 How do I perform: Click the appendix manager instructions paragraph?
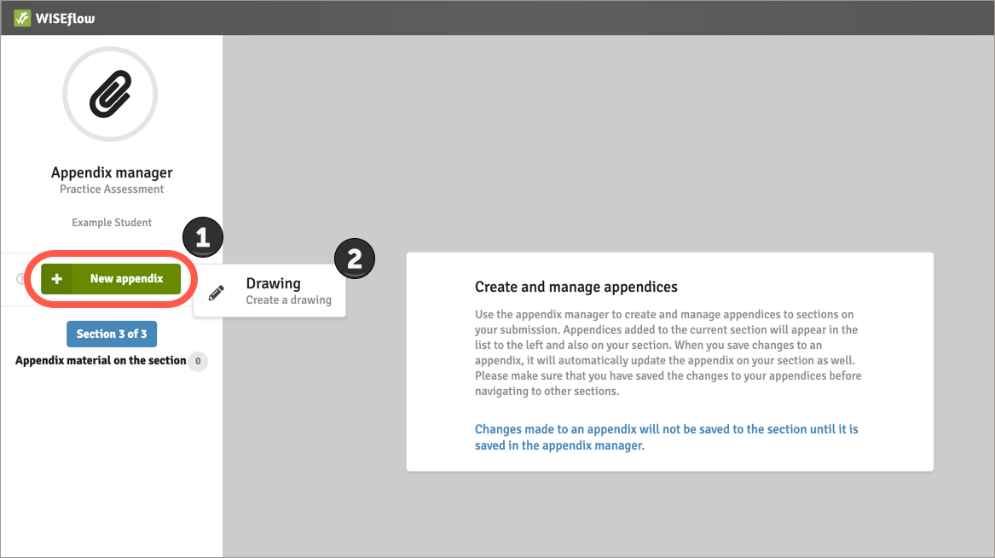coord(668,352)
